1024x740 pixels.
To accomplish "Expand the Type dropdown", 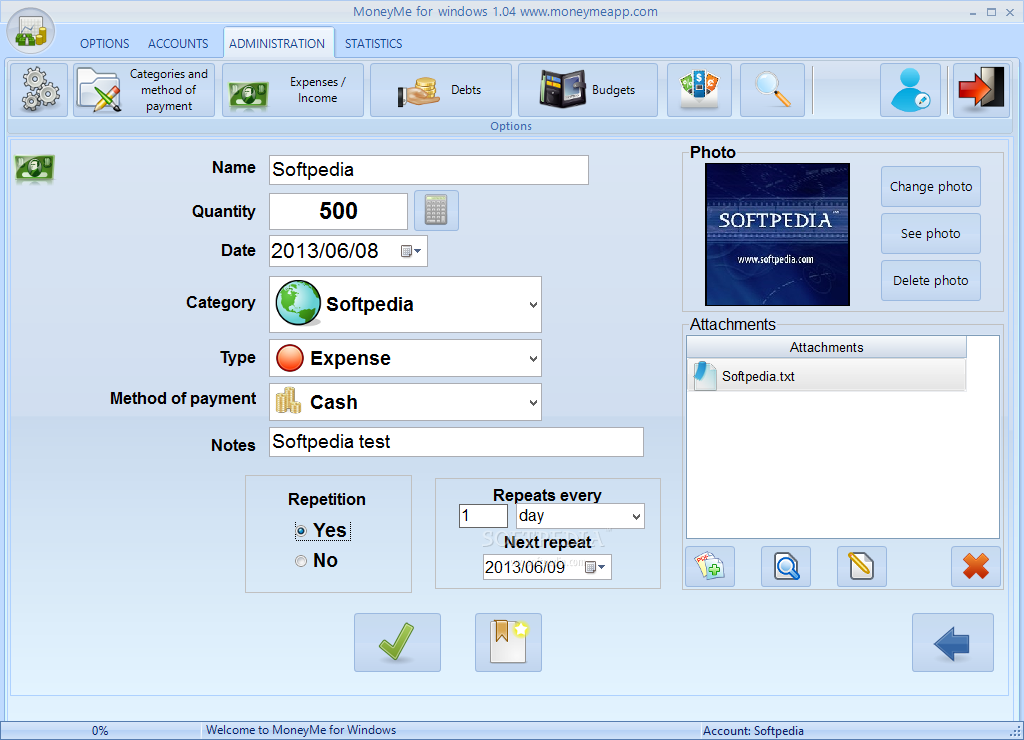I will click(534, 359).
